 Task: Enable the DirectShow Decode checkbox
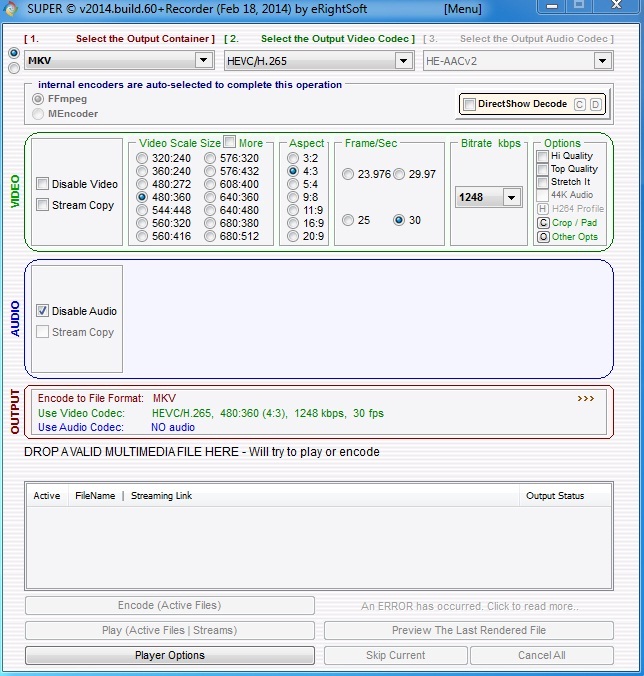point(470,104)
